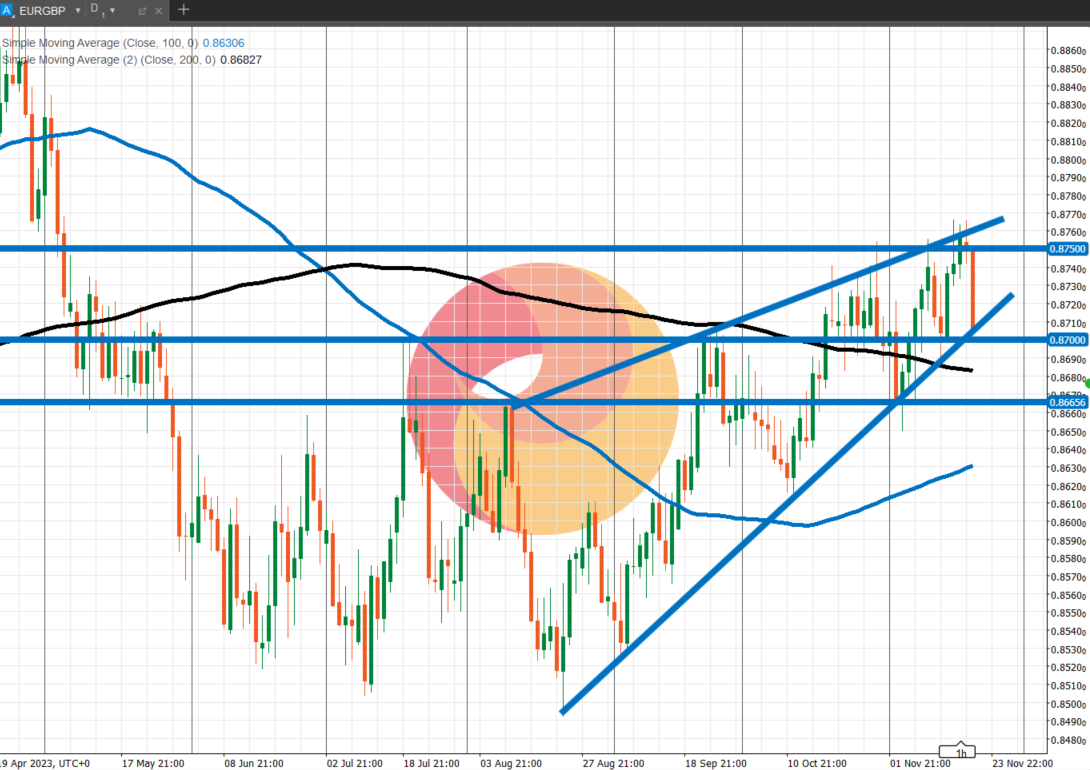Click the 18 Jul 21:00 time axis label

431,763
